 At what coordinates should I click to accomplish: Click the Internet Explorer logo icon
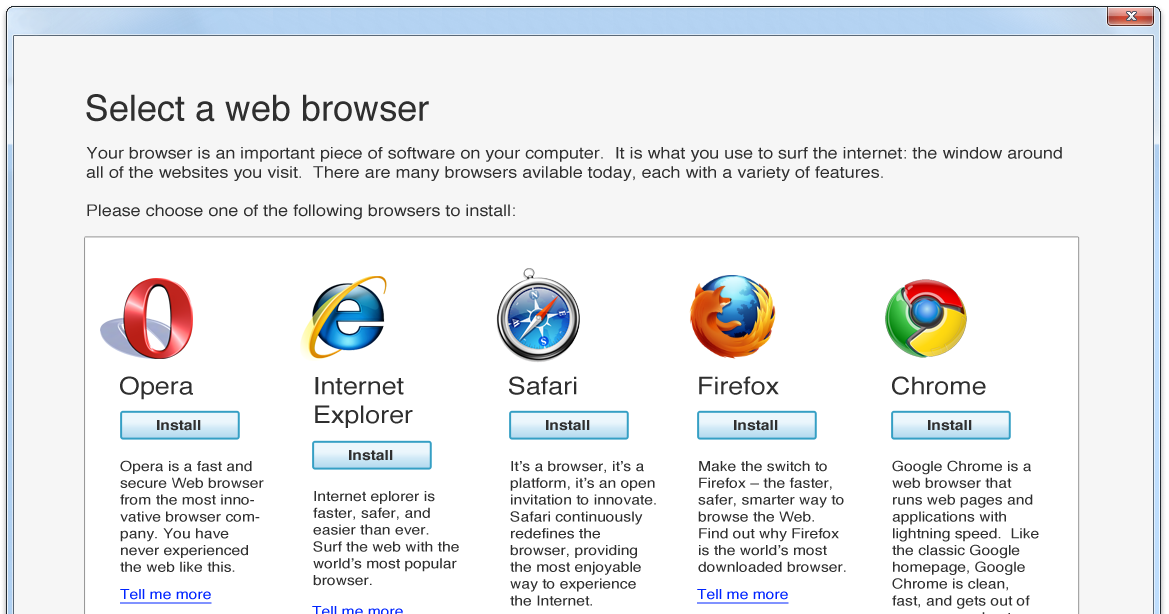click(345, 317)
